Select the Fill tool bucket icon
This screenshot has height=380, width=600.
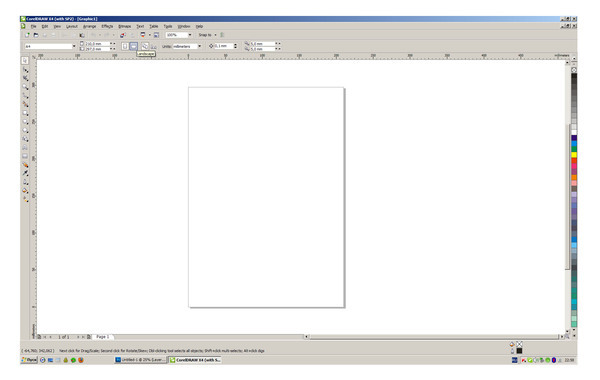pos(25,191)
